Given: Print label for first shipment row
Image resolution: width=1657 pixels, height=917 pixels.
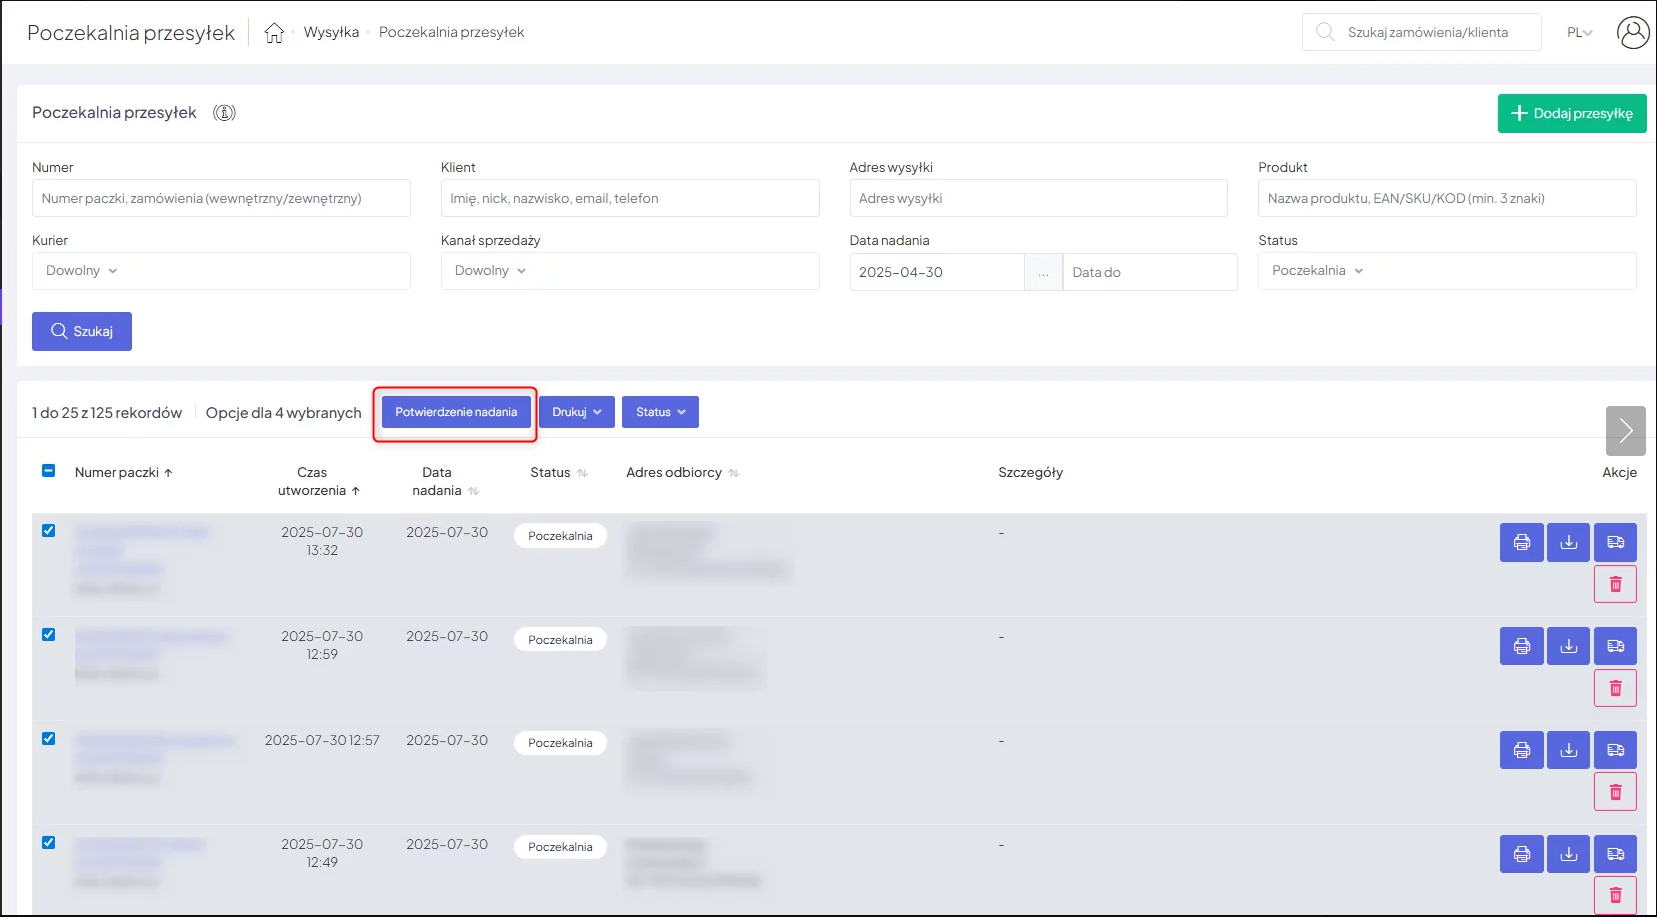Looking at the screenshot, I should pyautogui.click(x=1521, y=542).
